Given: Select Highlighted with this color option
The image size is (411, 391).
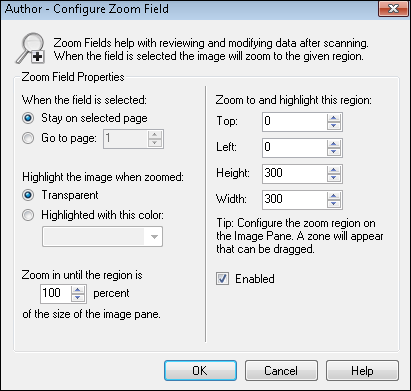Looking at the screenshot, I should click(28, 215).
